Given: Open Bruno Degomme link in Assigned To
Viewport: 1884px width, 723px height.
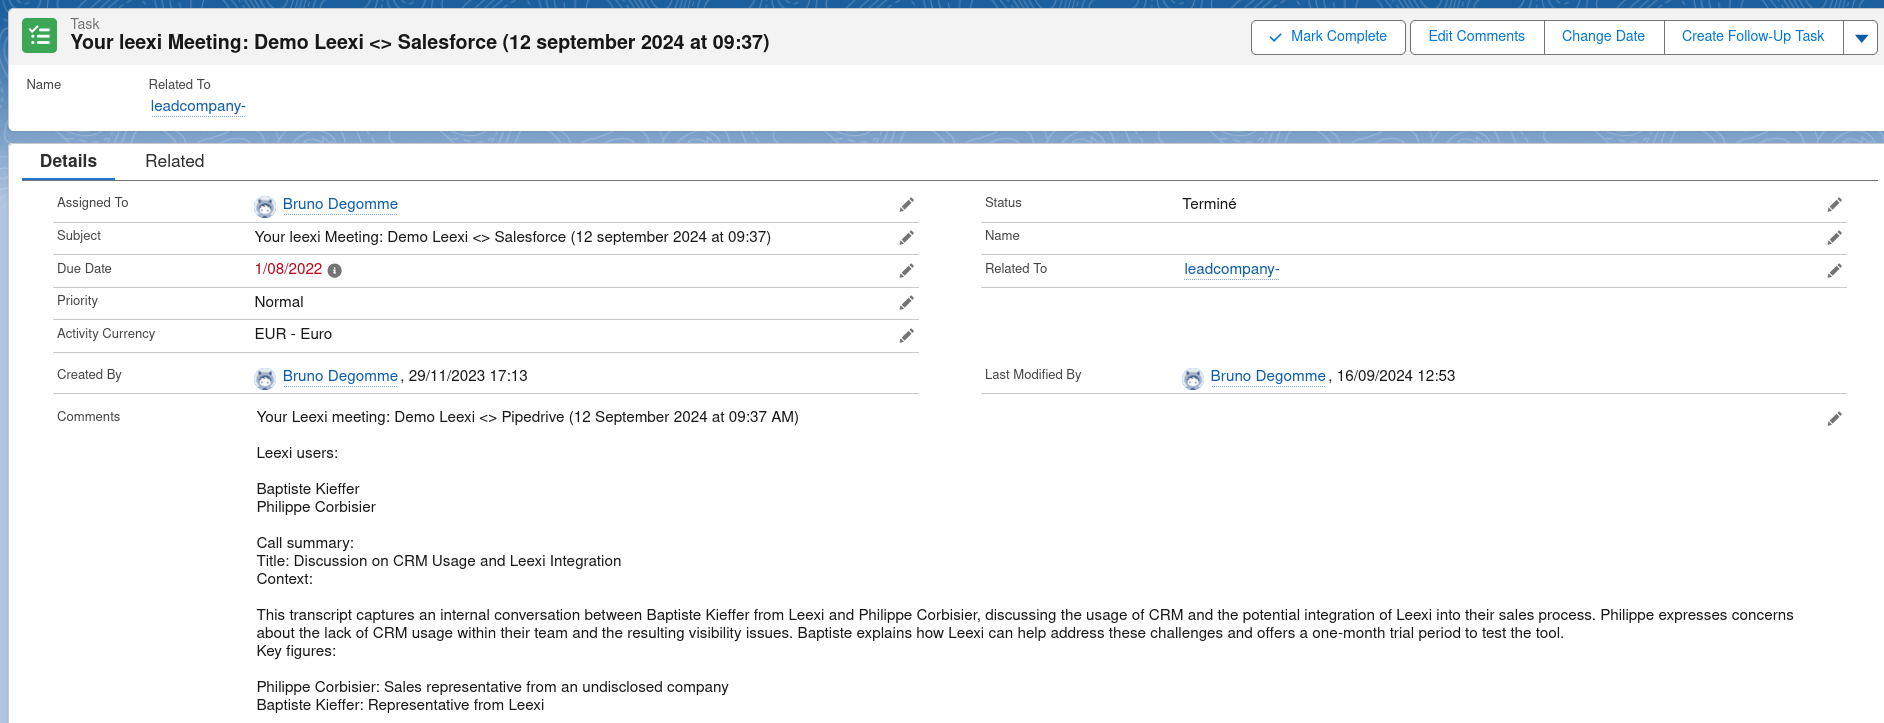Looking at the screenshot, I should [340, 204].
